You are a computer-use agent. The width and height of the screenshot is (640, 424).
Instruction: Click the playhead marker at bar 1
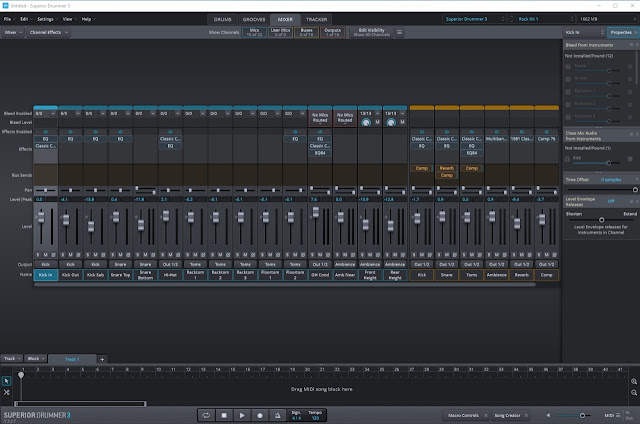click(21, 375)
